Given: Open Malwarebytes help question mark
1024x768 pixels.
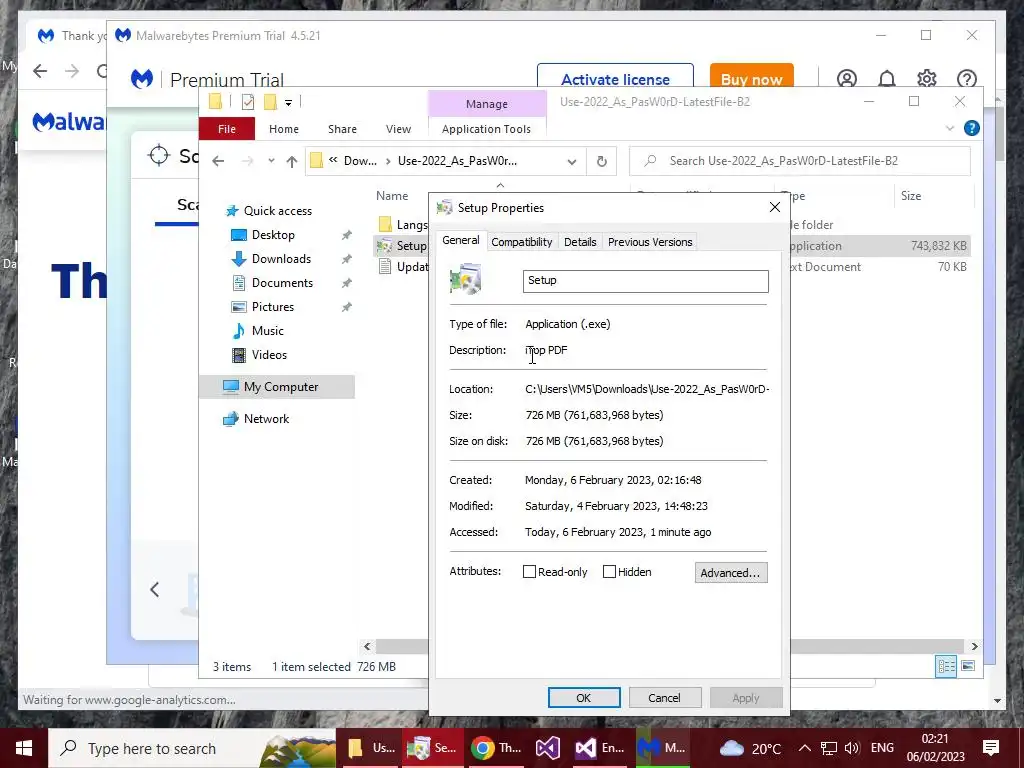Looking at the screenshot, I should pyautogui.click(x=967, y=79).
